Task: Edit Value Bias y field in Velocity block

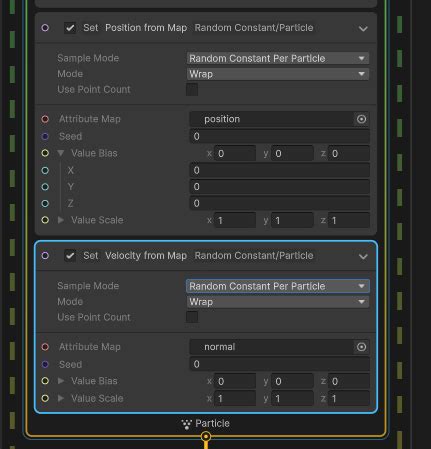Action: [x=292, y=381]
